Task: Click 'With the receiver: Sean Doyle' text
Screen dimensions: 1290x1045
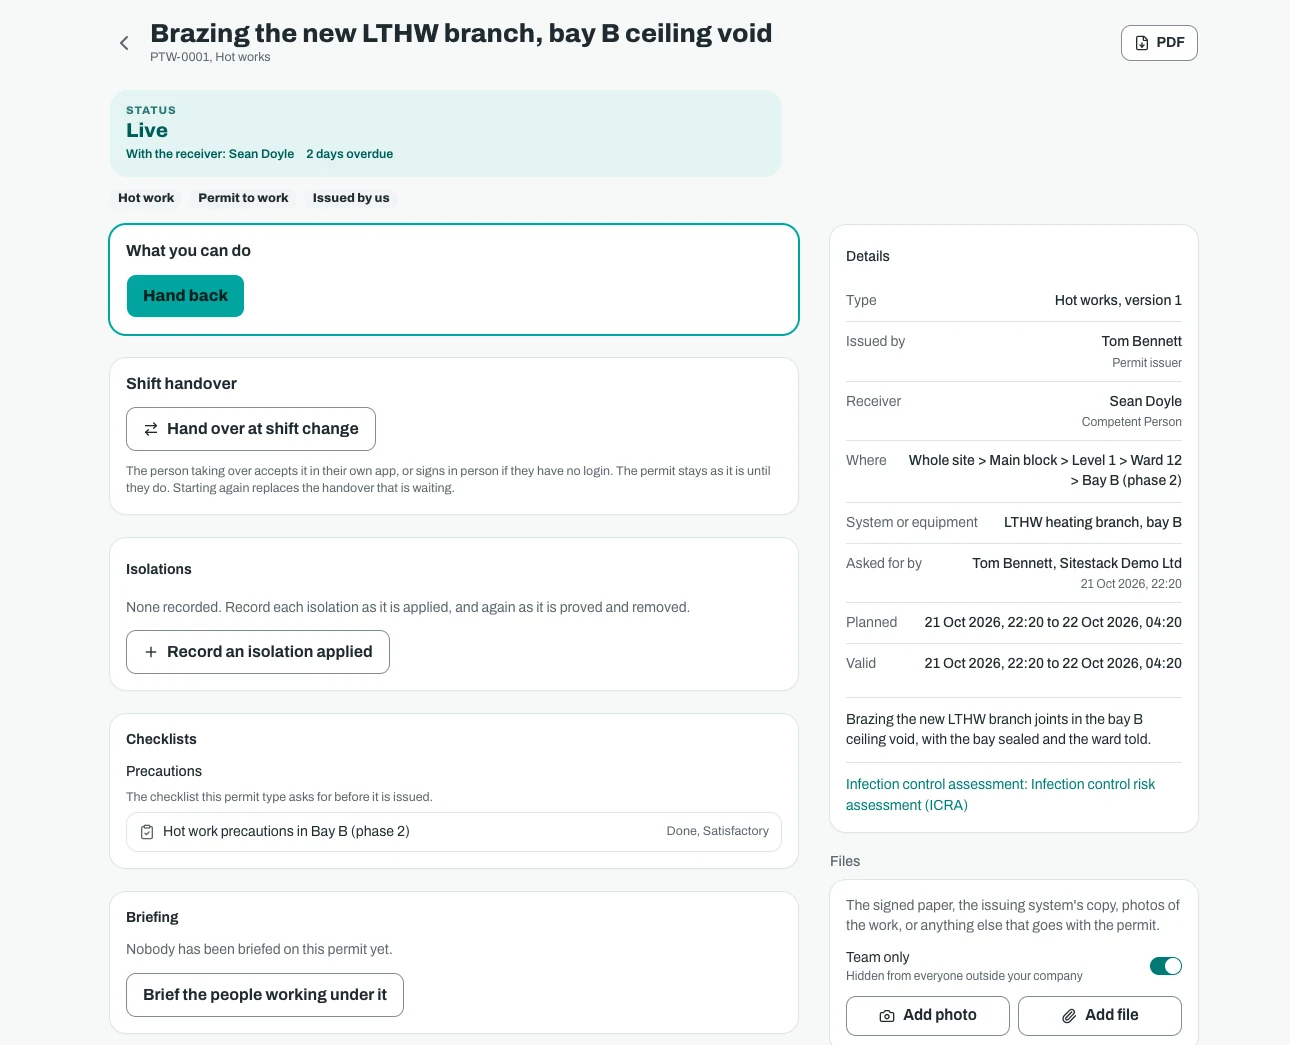Action: [x=210, y=154]
